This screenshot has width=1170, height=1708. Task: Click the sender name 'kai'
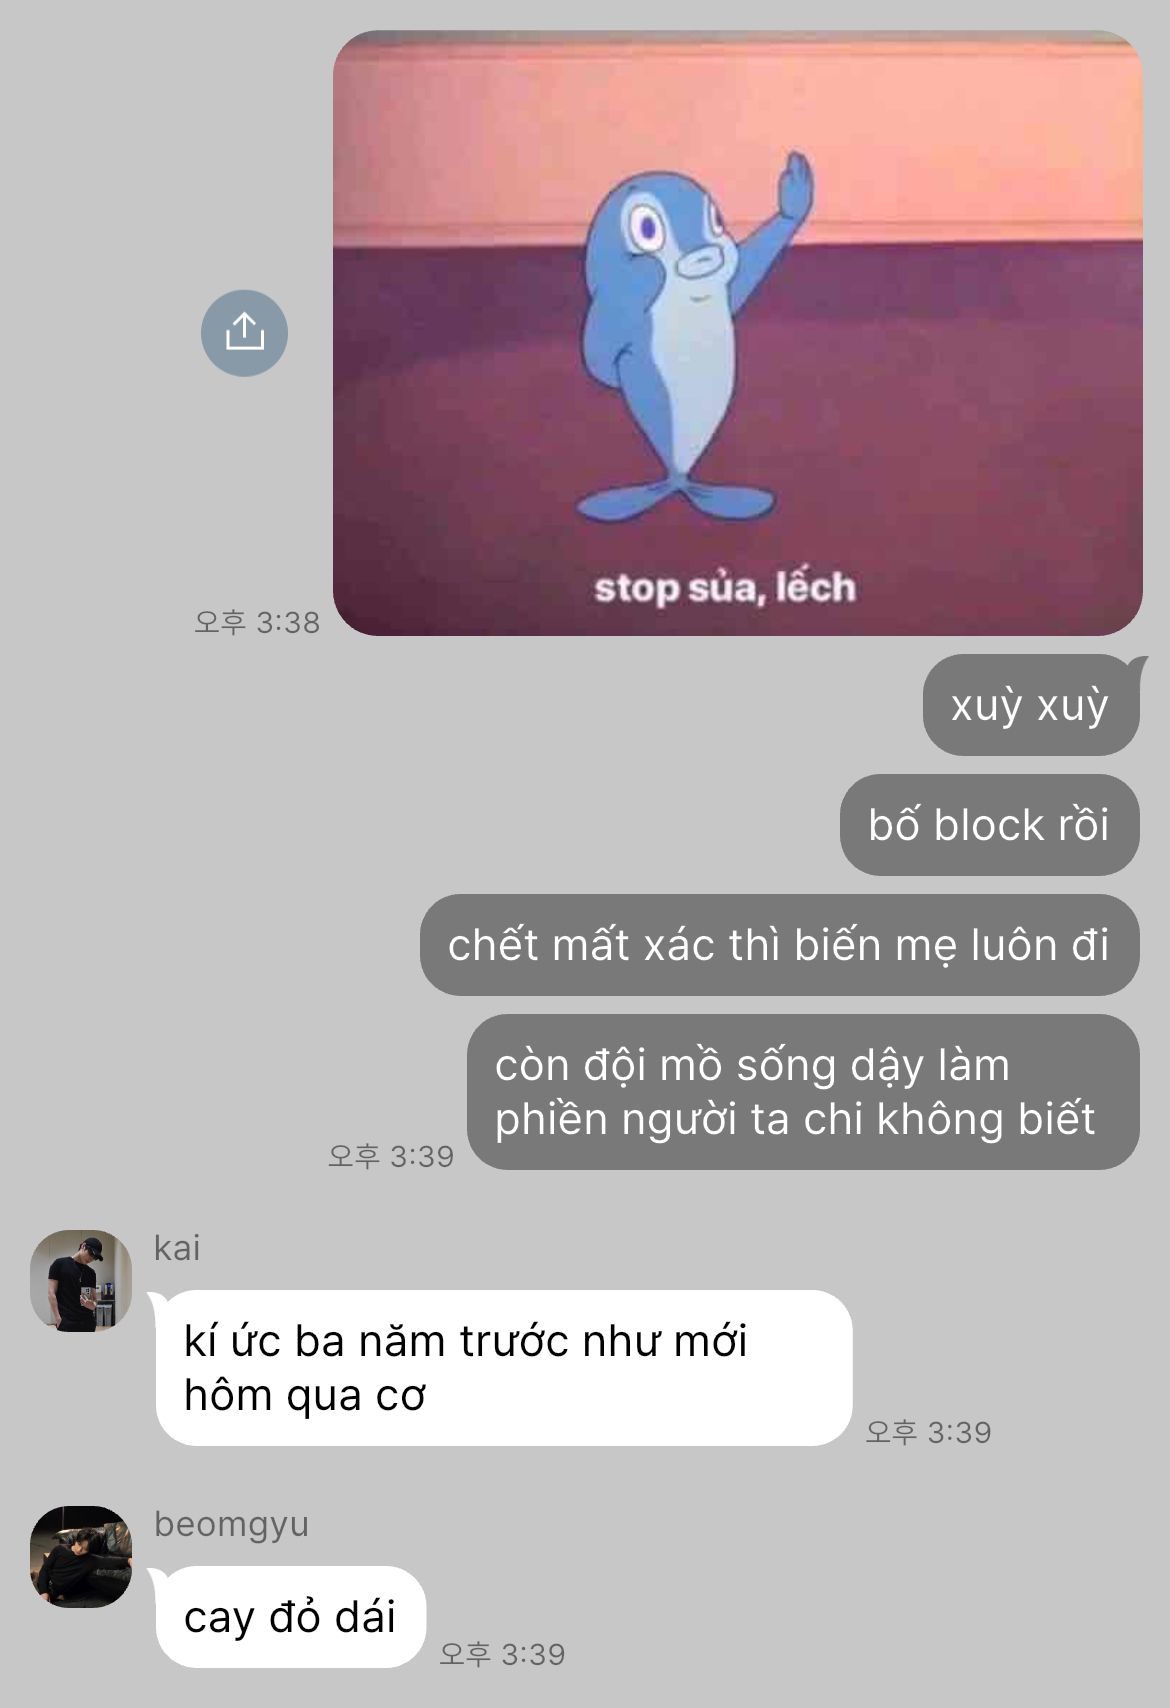(177, 1248)
